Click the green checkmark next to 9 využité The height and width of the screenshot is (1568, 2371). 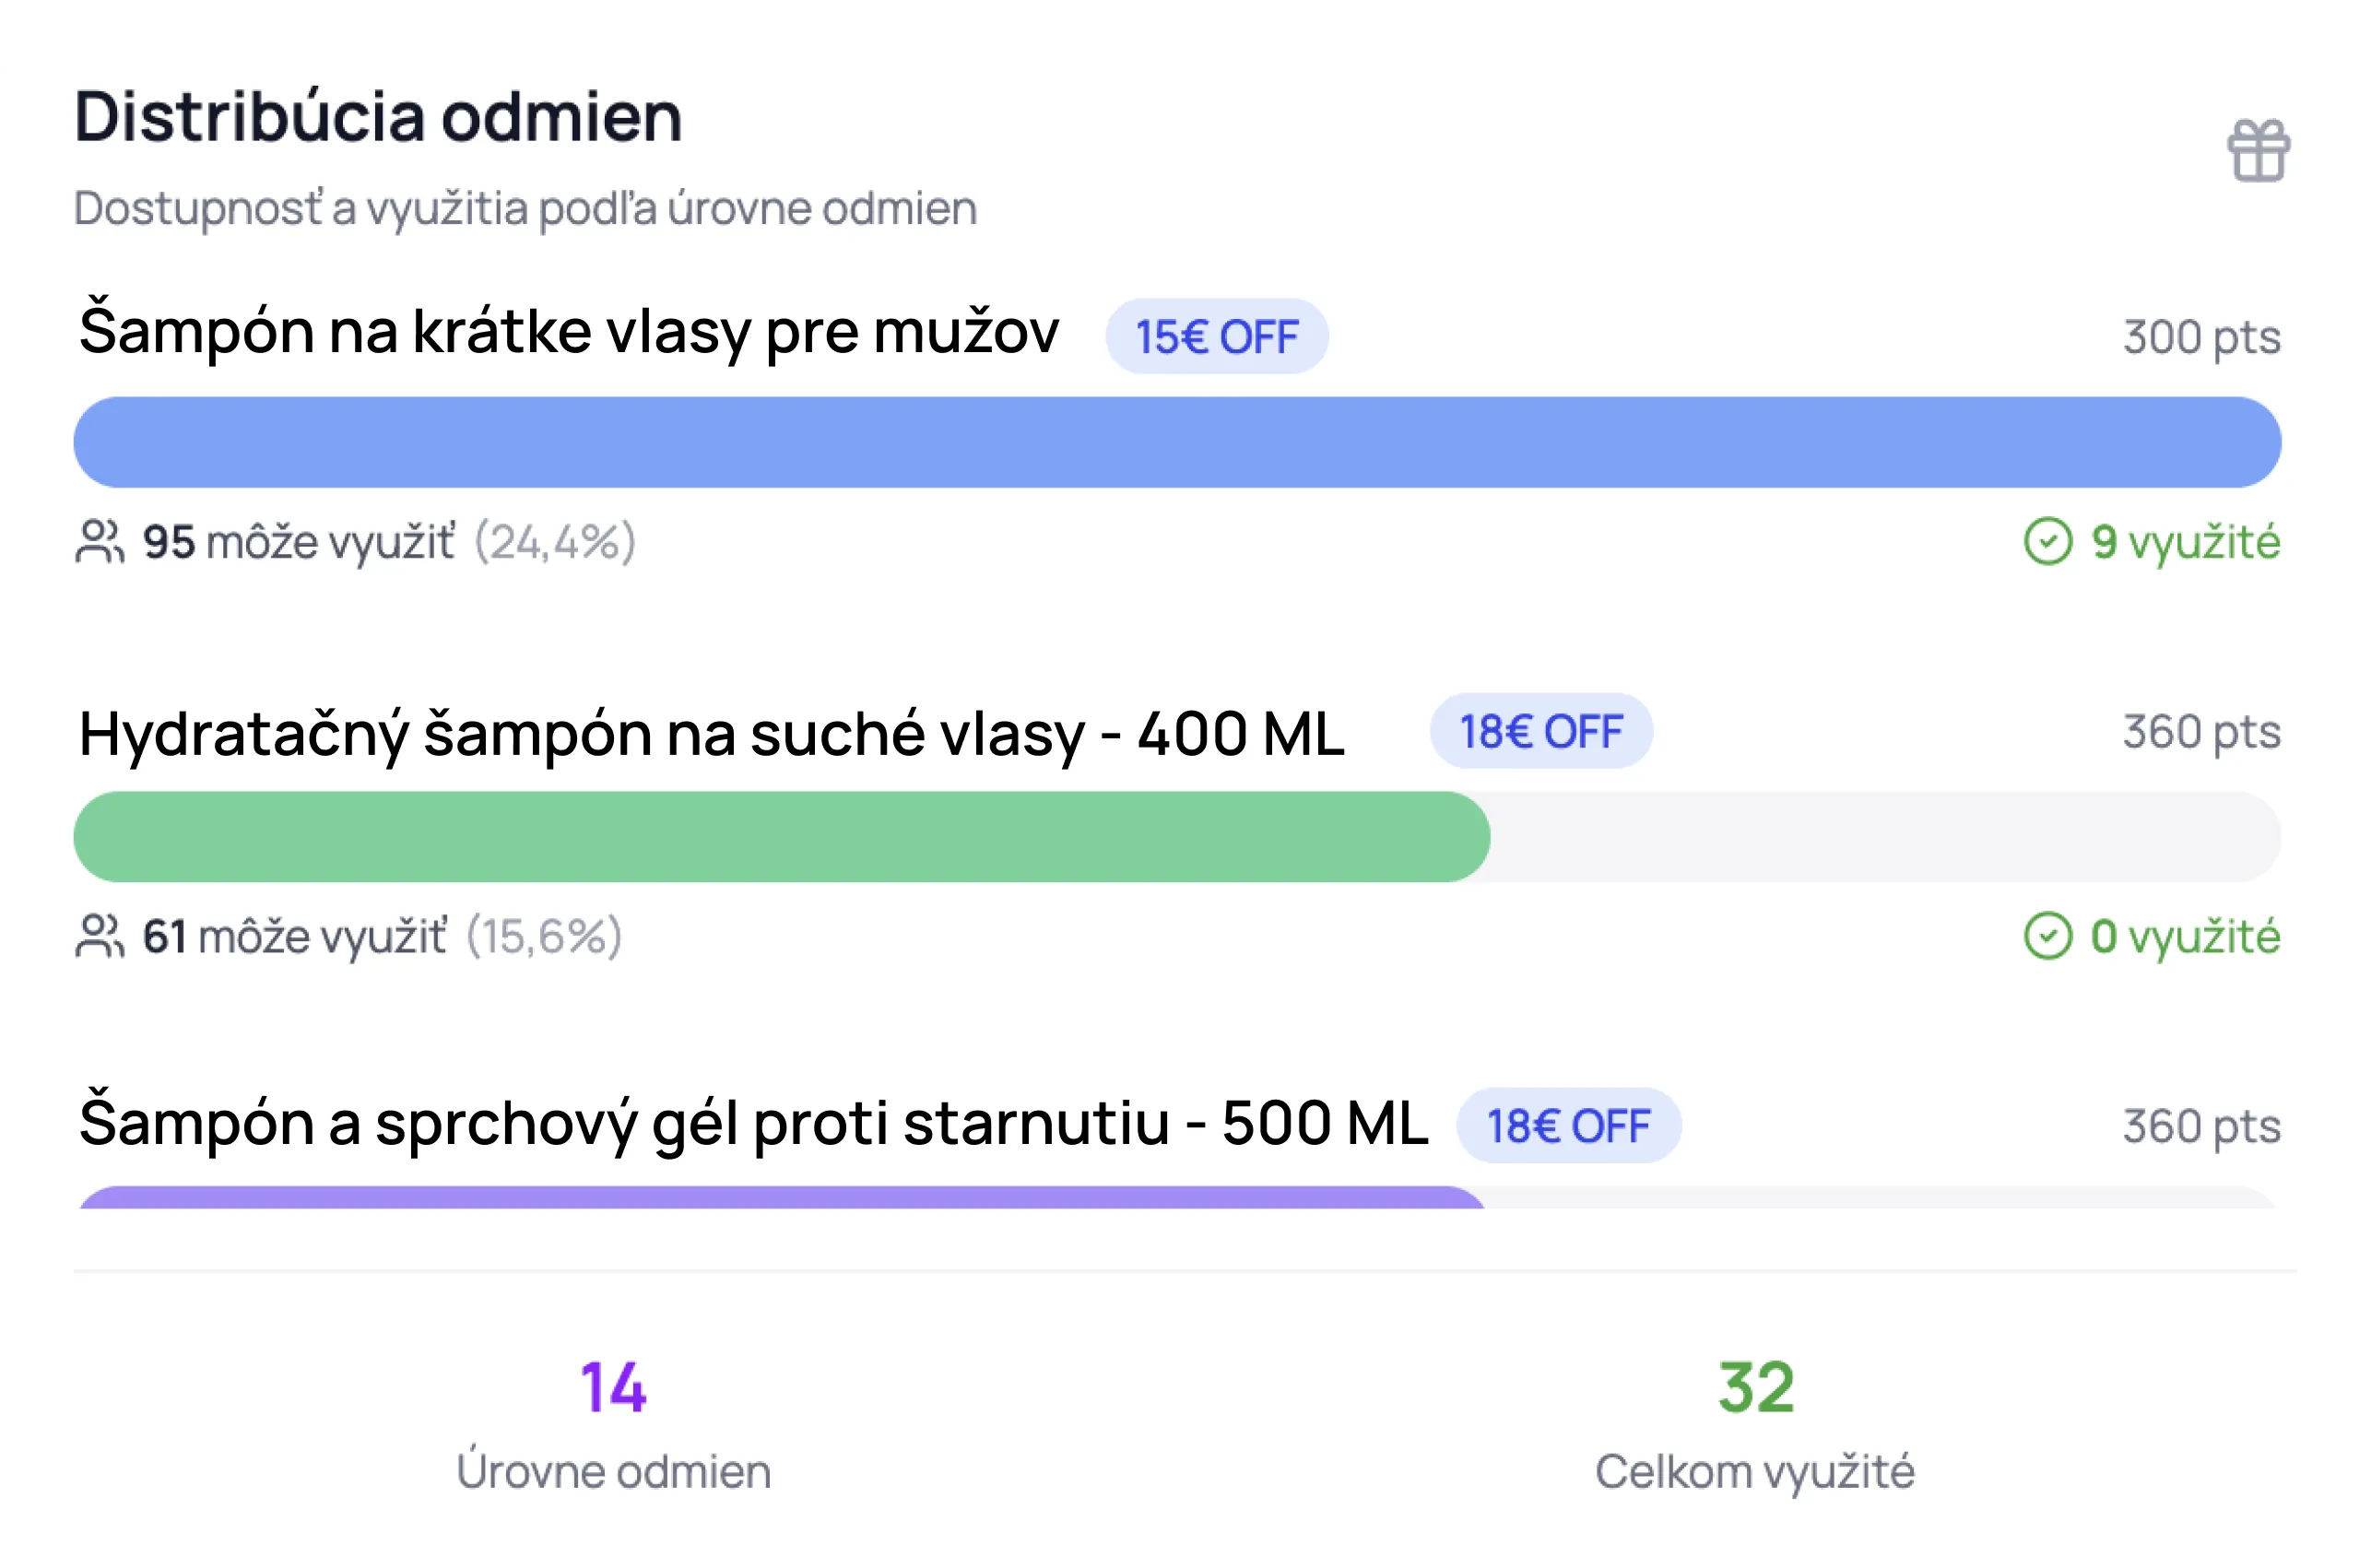[x=2047, y=541]
